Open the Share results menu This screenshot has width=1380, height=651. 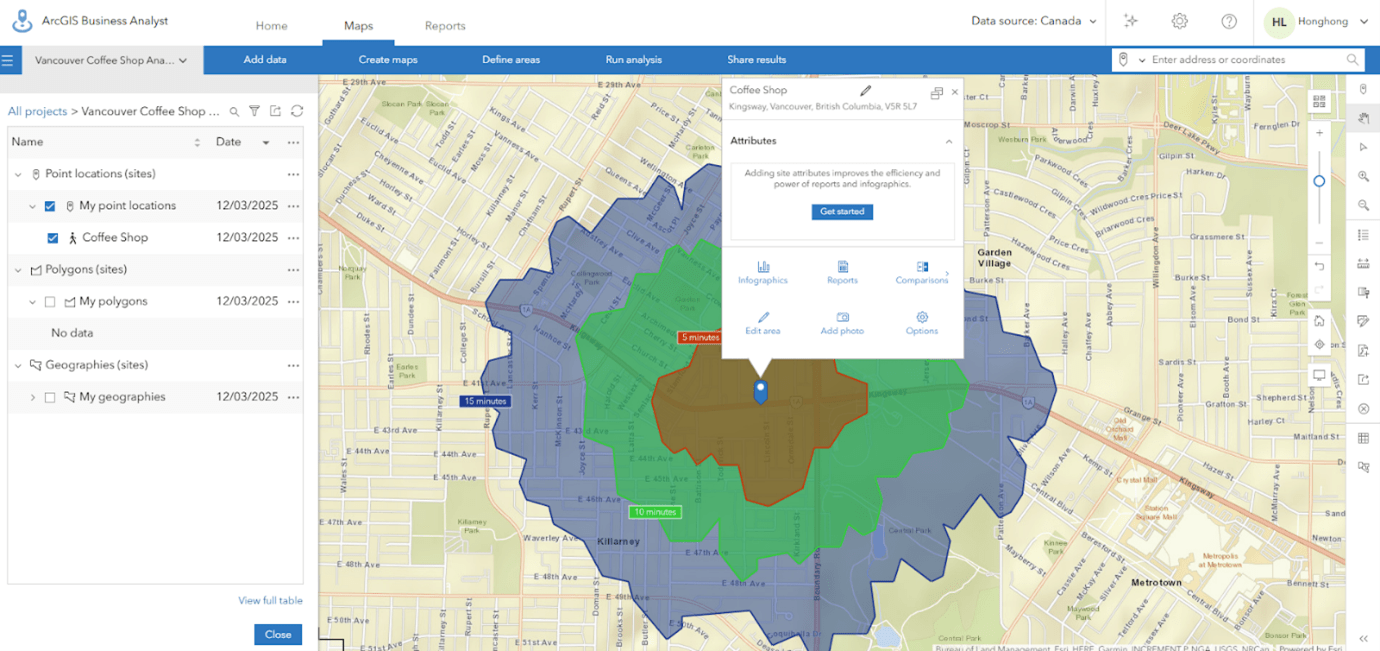pyautogui.click(x=757, y=60)
